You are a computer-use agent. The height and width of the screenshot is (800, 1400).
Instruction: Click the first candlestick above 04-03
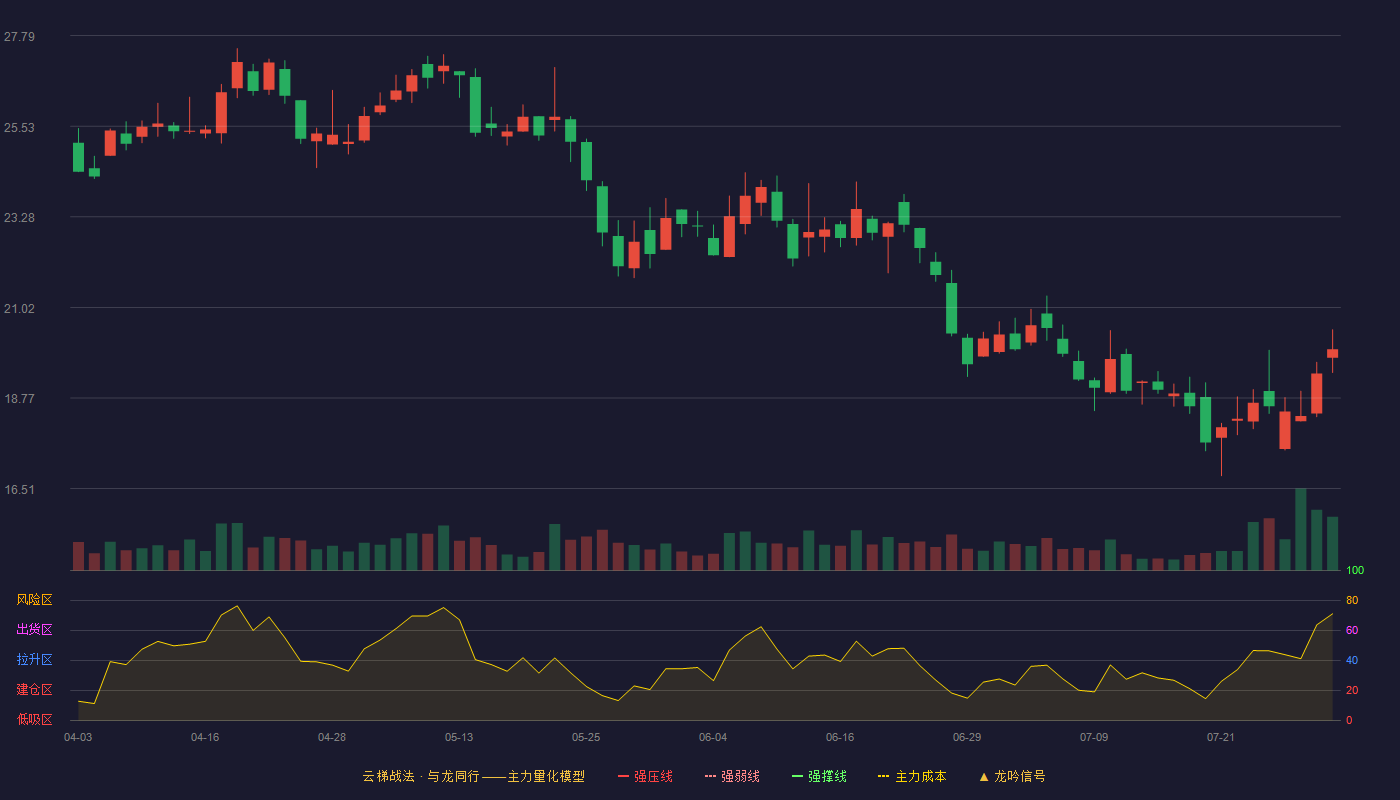pyautogui.click(x=78, y=150)
